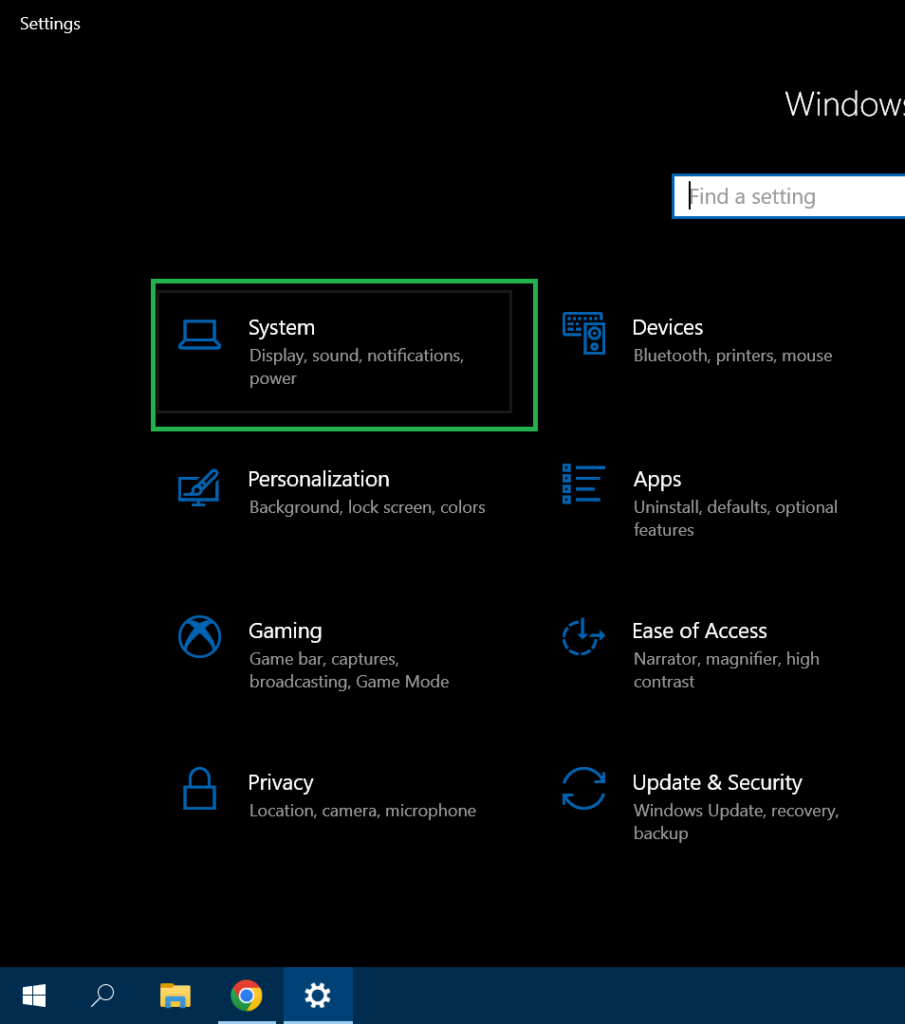Screen dimensions: 905x1024
Task: Click the Personalization paintbrush icon
Action: point(199,487)
